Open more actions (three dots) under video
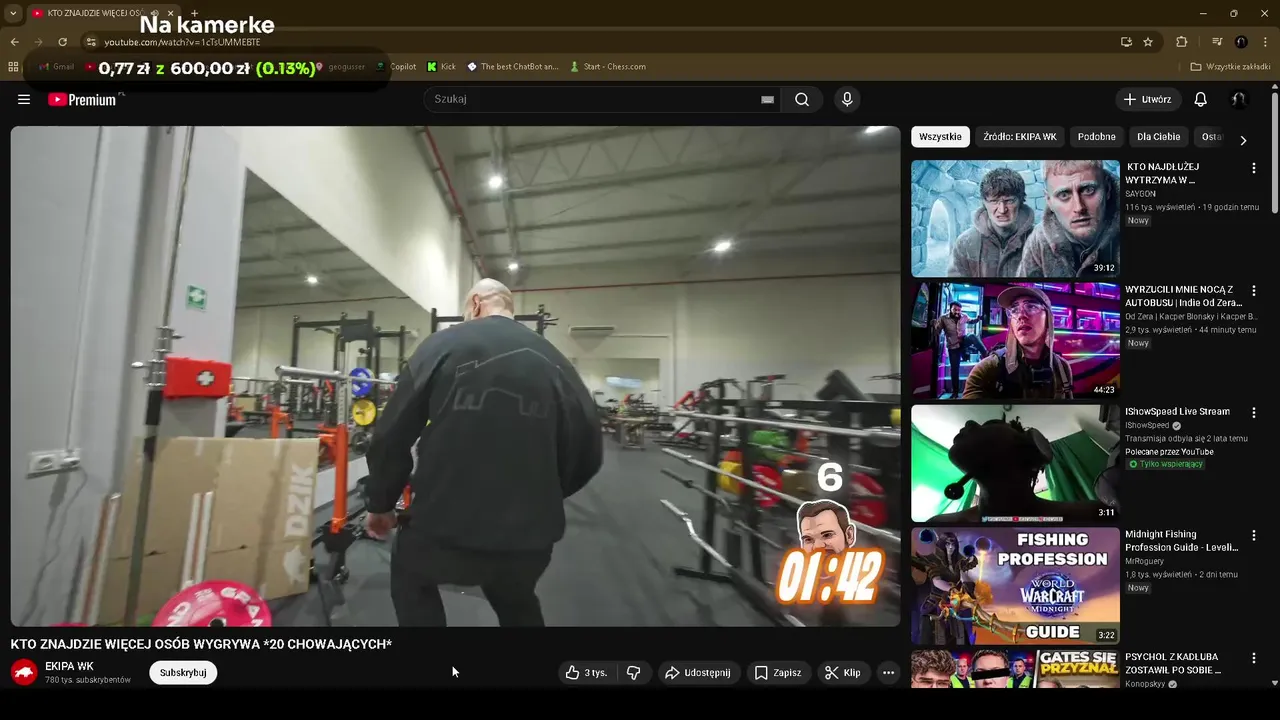The image size is (1280, 720). (x=888, y=673)
